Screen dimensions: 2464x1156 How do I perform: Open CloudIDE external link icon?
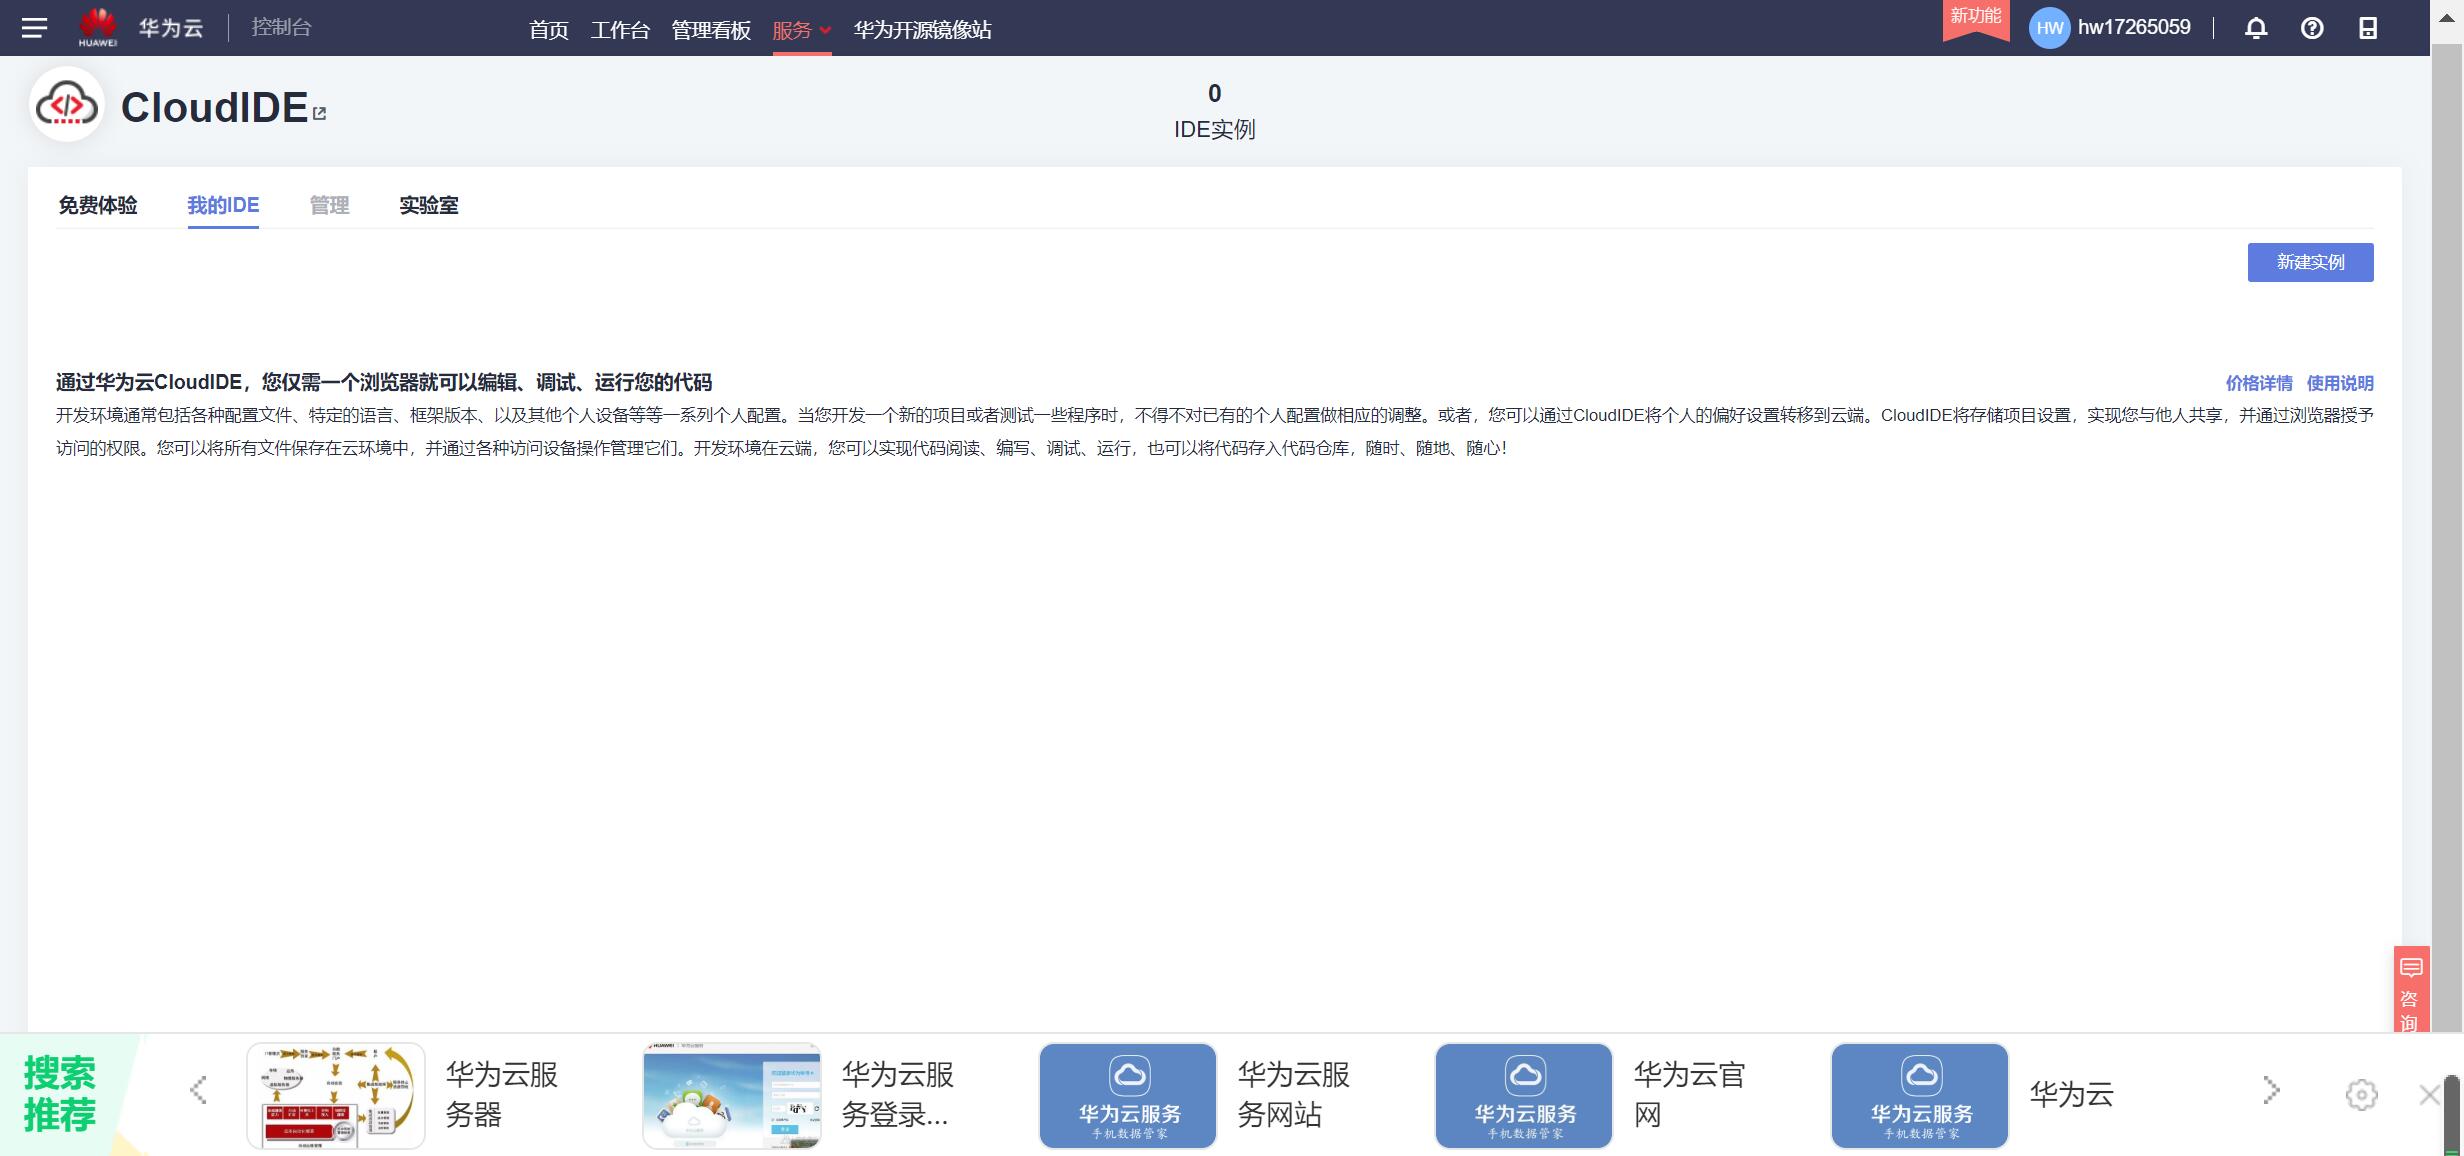coord(320,114)
